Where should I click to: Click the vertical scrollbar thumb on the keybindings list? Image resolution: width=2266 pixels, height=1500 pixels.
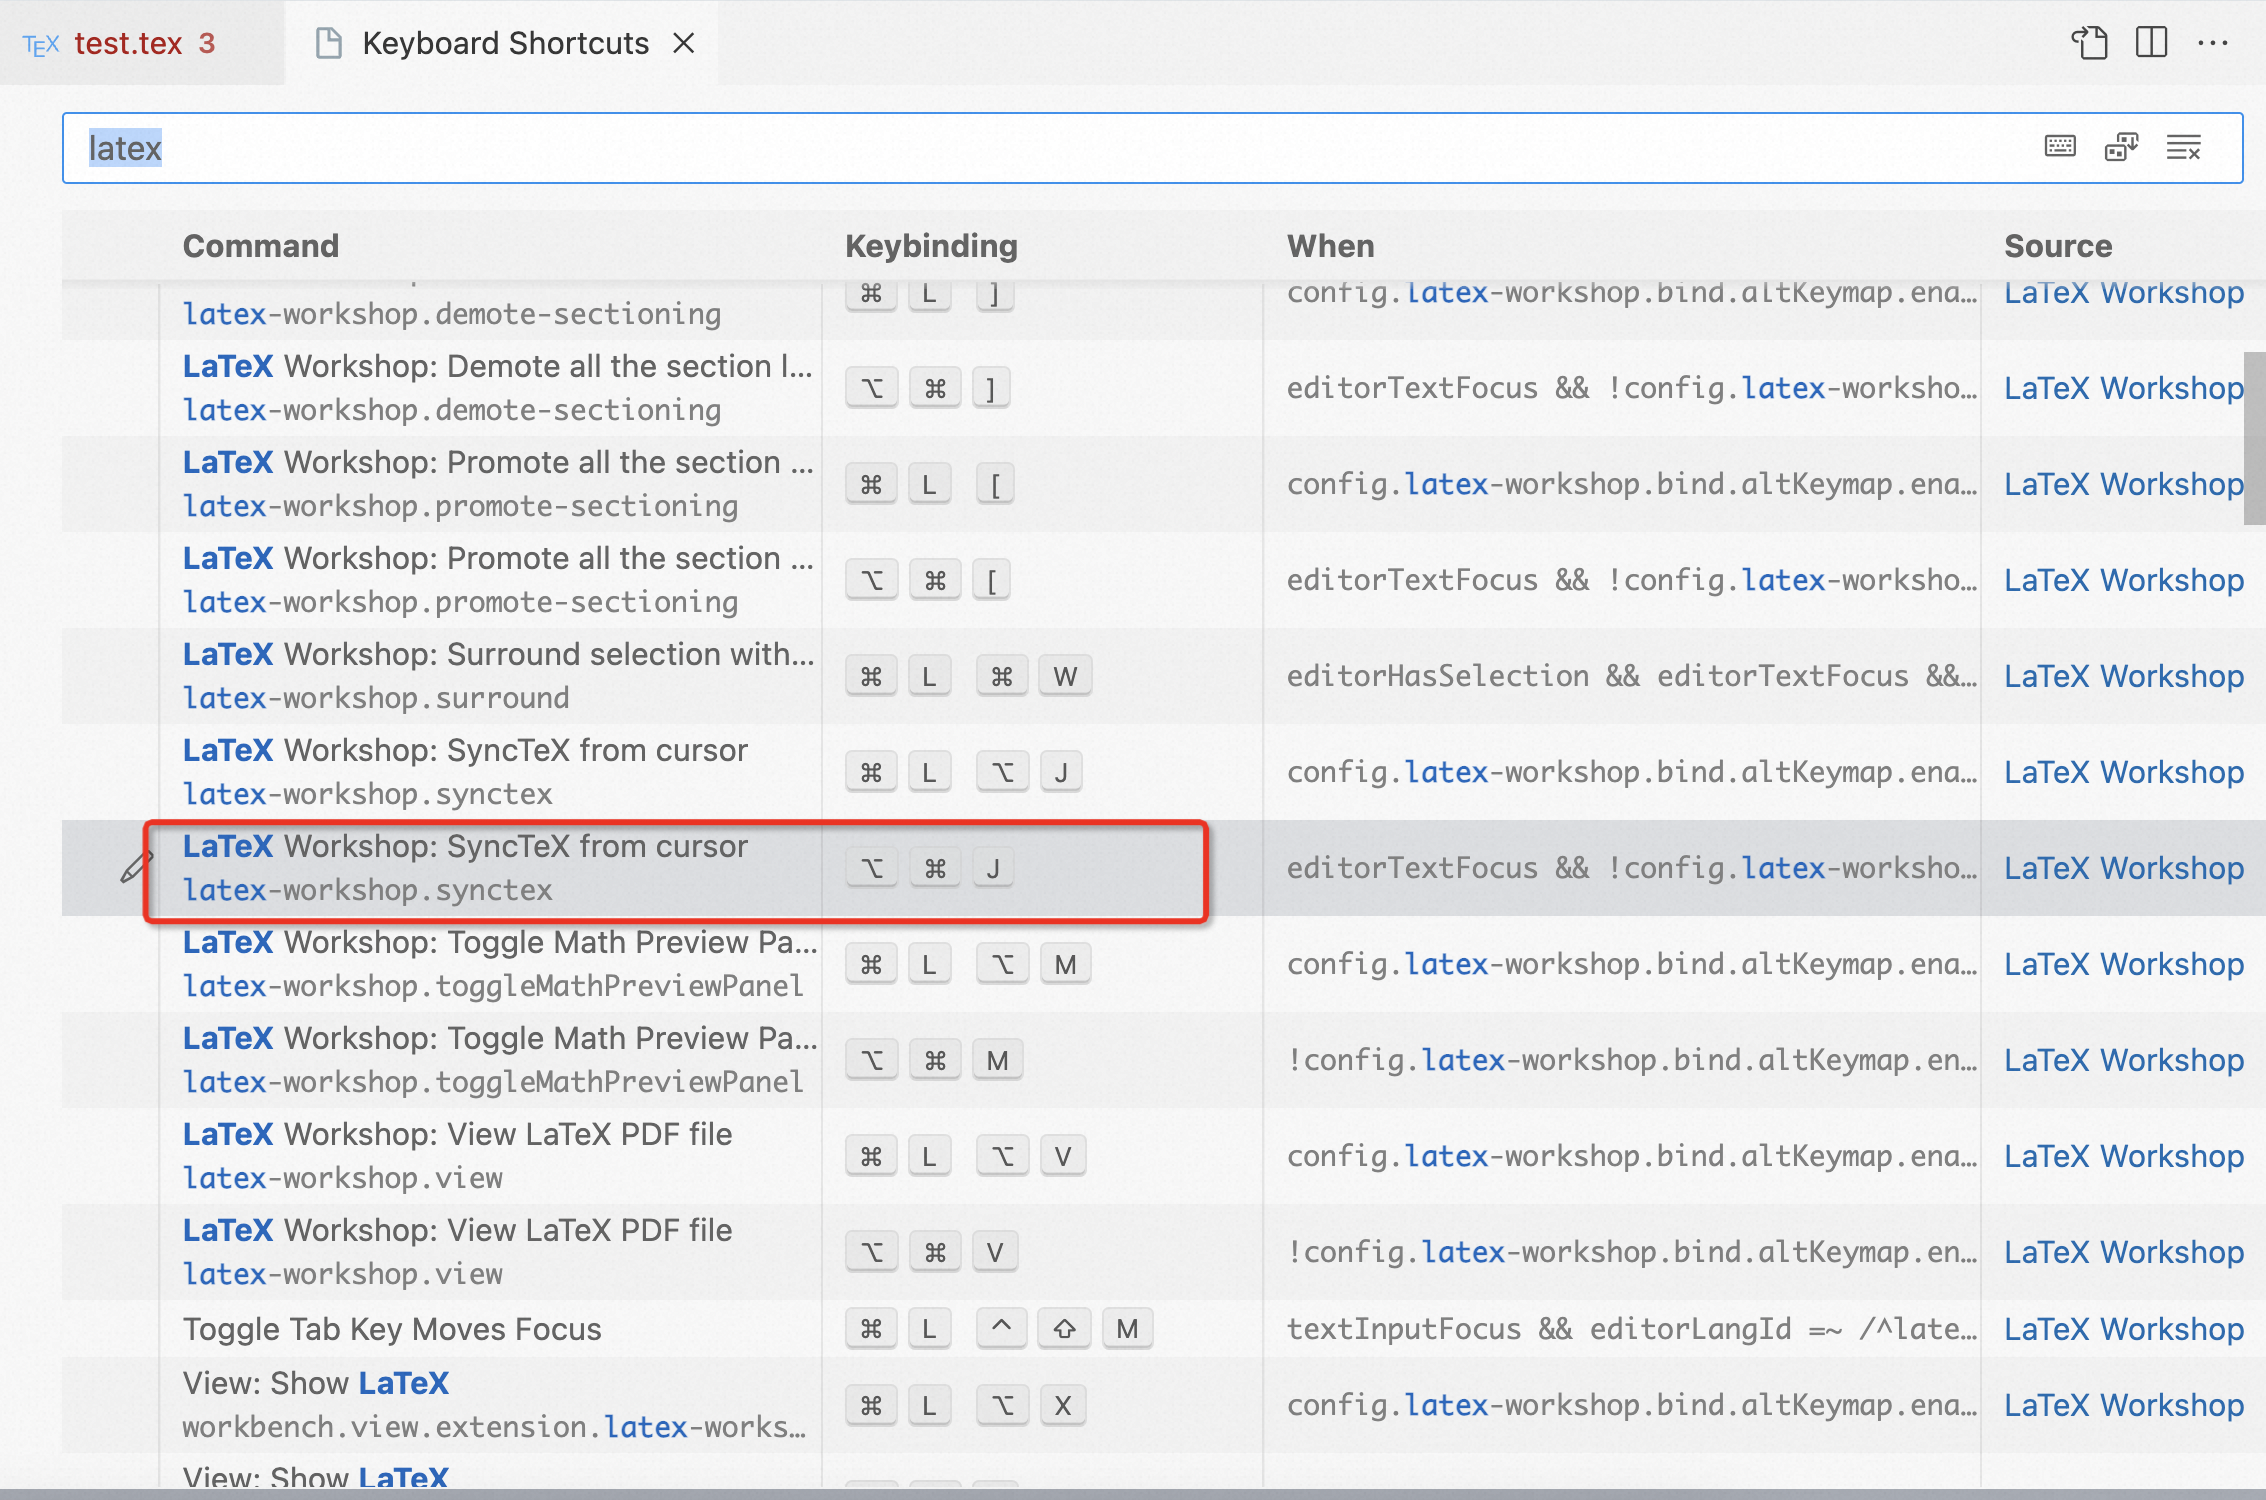(2255, 438)
